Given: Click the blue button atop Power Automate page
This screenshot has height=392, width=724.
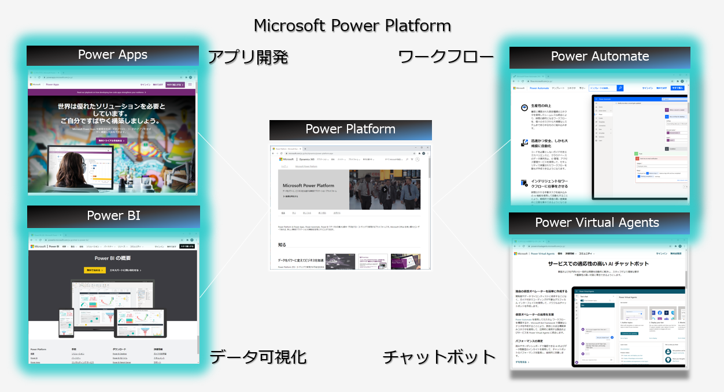Looking at the screenshot, I should (x=677, y=88).
